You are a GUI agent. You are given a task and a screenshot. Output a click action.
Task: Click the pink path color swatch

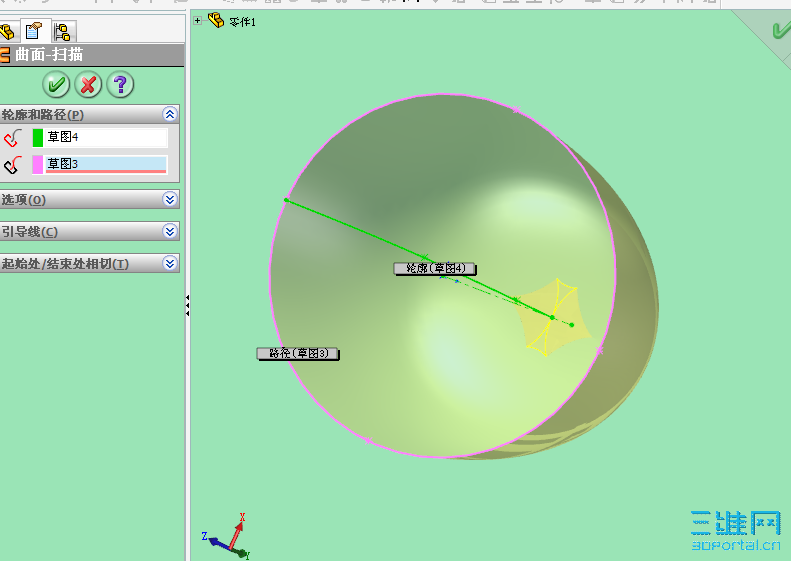click(38, 164)
